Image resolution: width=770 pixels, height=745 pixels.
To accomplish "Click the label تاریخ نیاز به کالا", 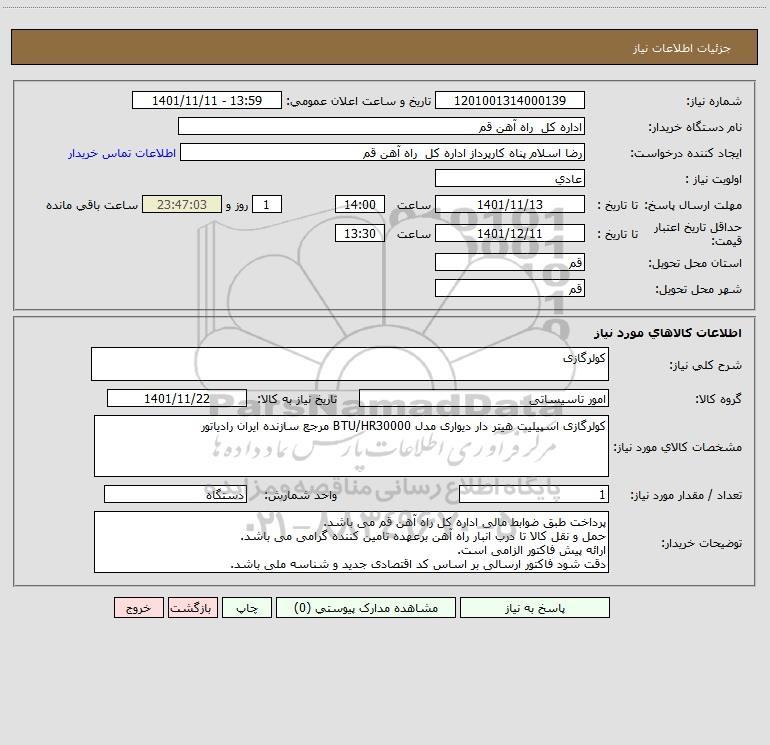I will pyautogui.click(x=298, y=399).
